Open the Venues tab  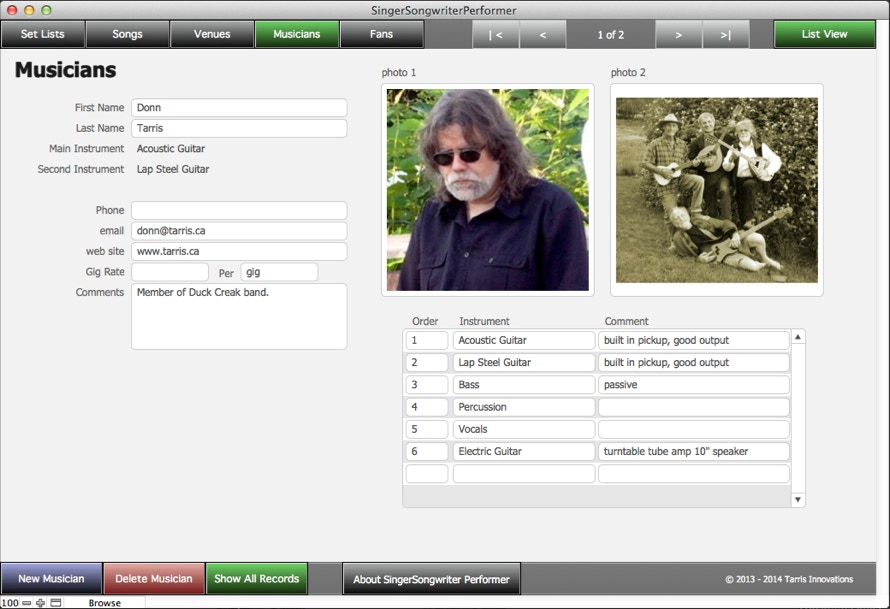pyautogui.click(x=212, y=34)
